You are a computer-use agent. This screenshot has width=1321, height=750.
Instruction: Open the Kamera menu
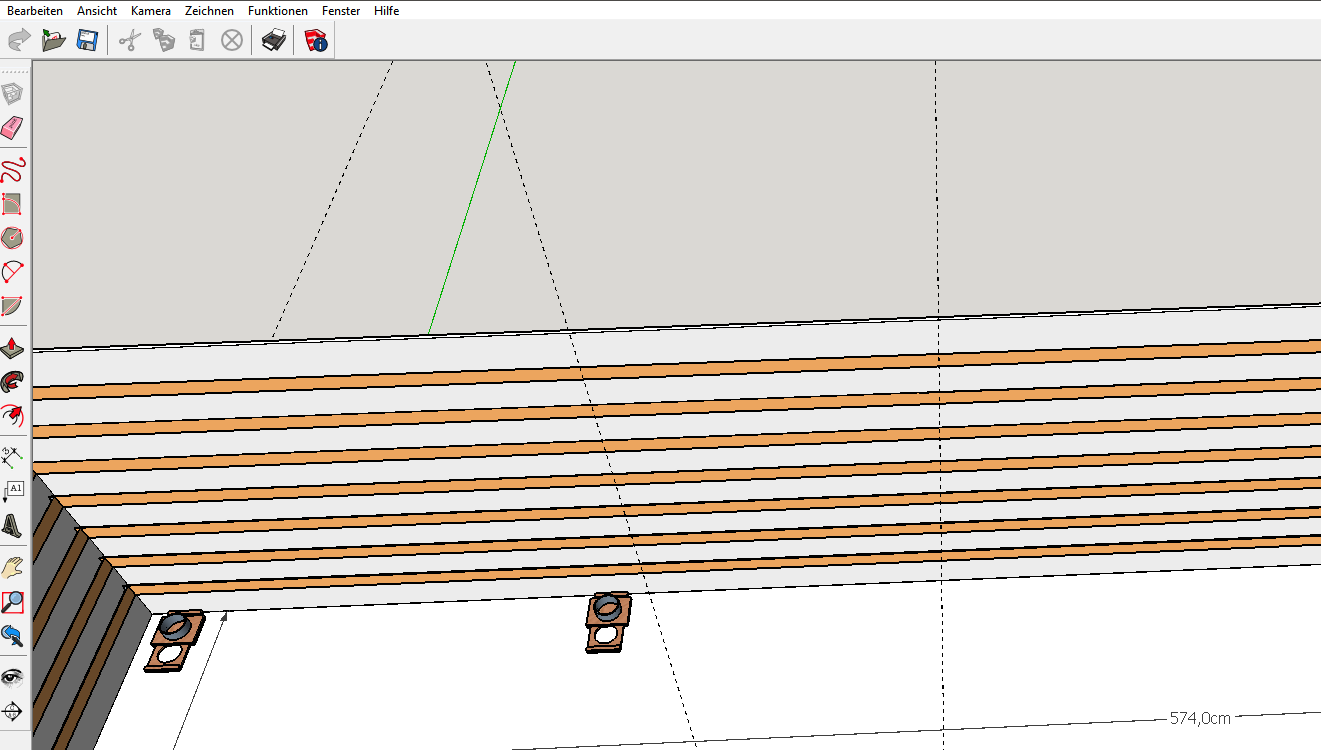tap(151, 10)
